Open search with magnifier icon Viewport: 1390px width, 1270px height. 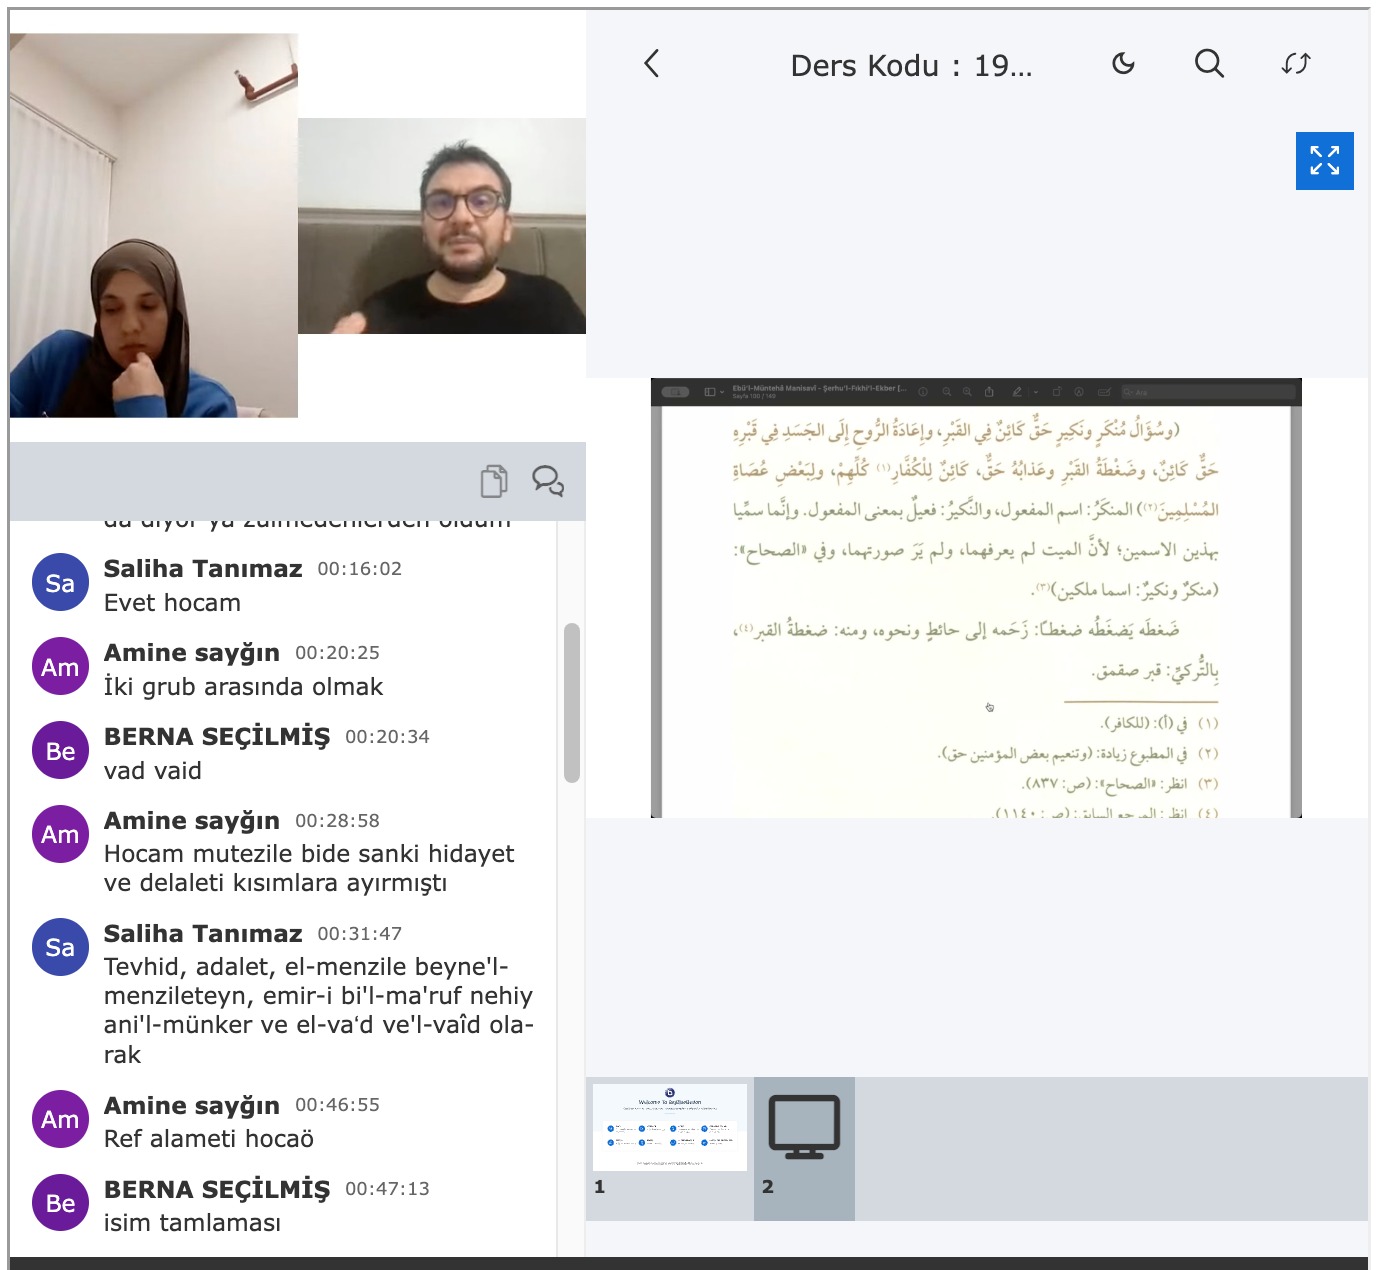coord(1210,64)
